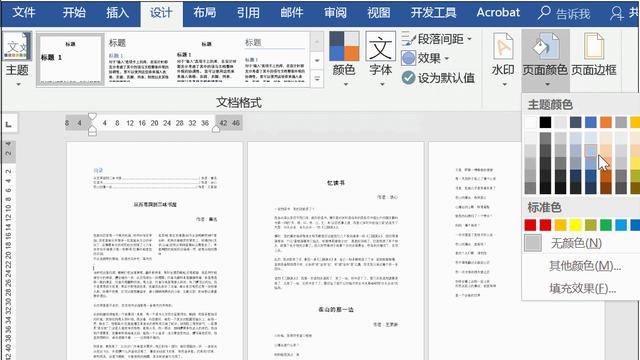Select the first document style thumbnail
This screenshot has height=360, width=640.
pos(71,60)
